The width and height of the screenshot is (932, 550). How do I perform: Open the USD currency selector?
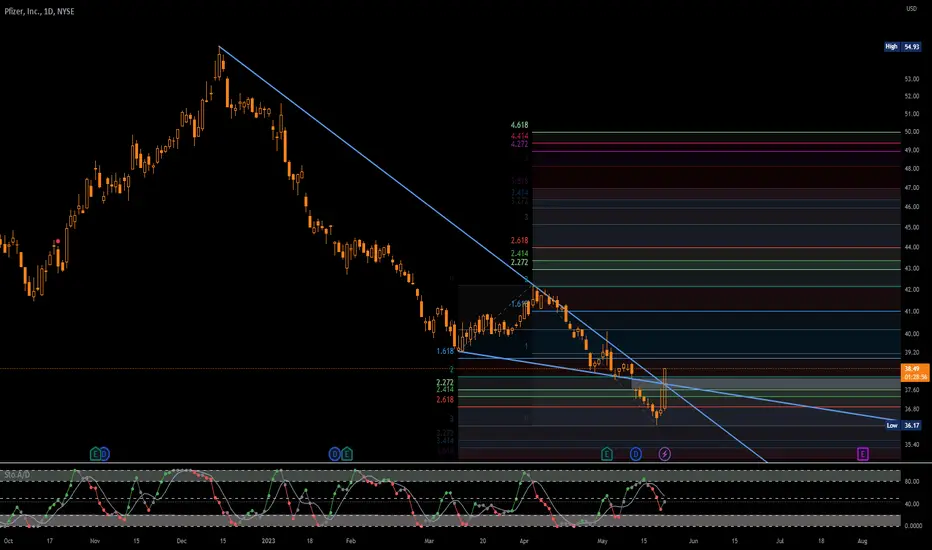(911, 8)
